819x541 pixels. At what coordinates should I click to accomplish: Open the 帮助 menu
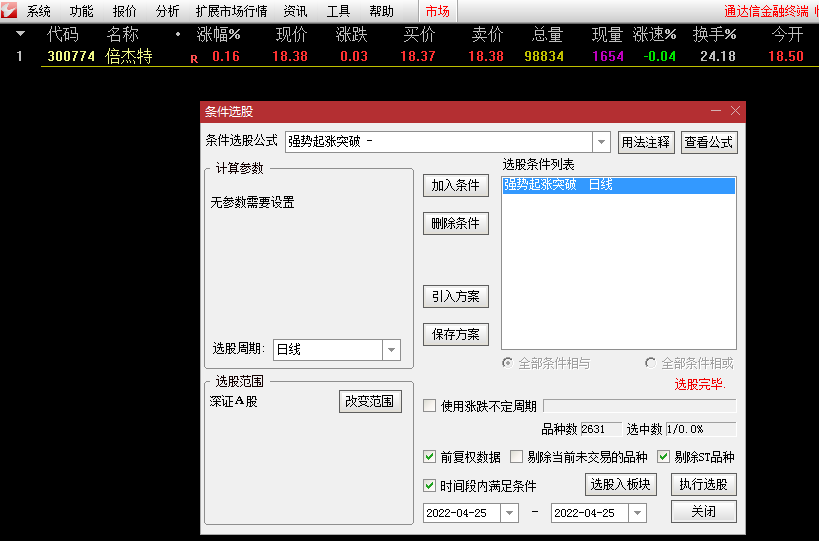click(x=381, y=11)
